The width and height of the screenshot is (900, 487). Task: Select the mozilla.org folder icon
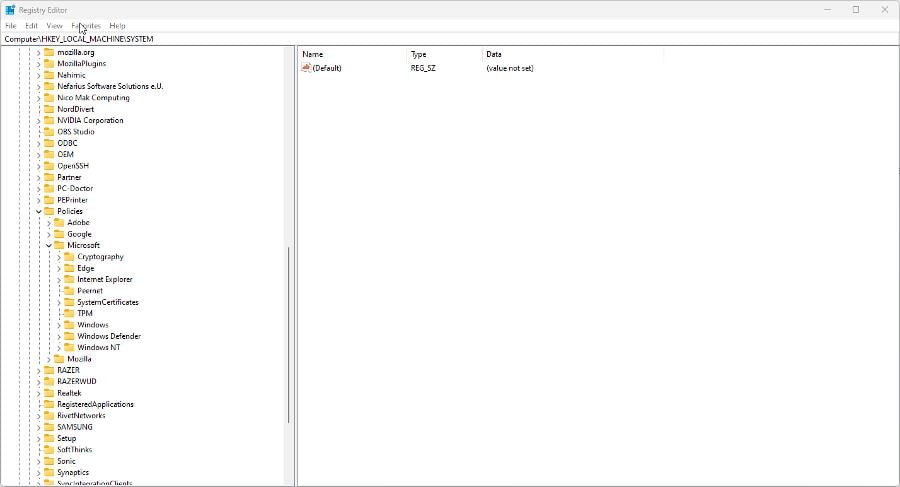tap(49, 52)
